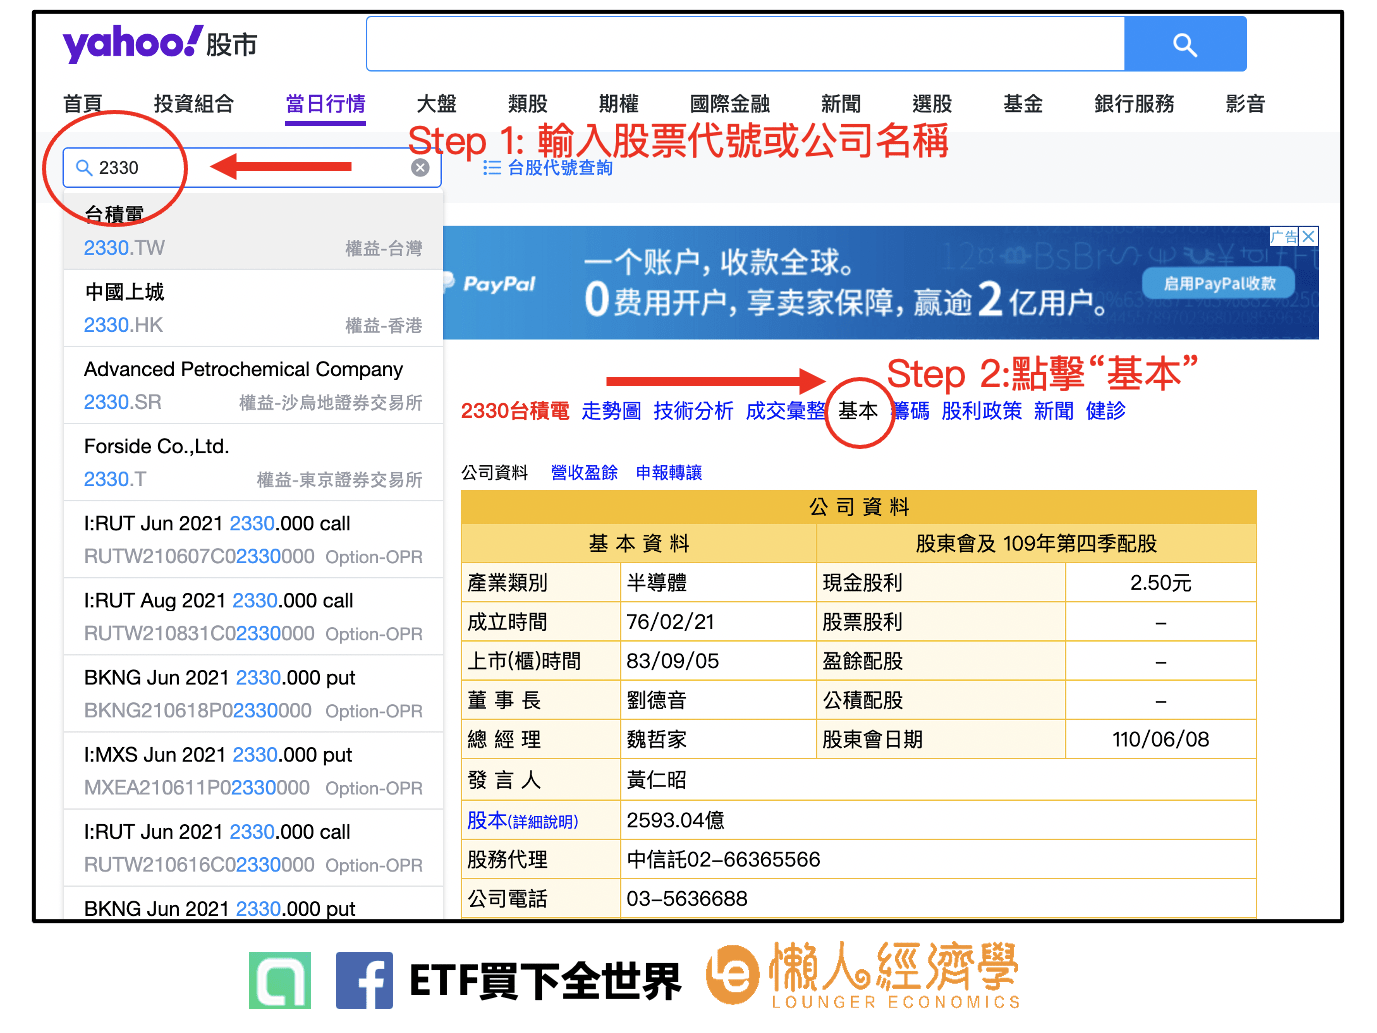Open the 國際金融 nav item
The width and height of the screenshot is (1377, 1033).
point(730,104)
